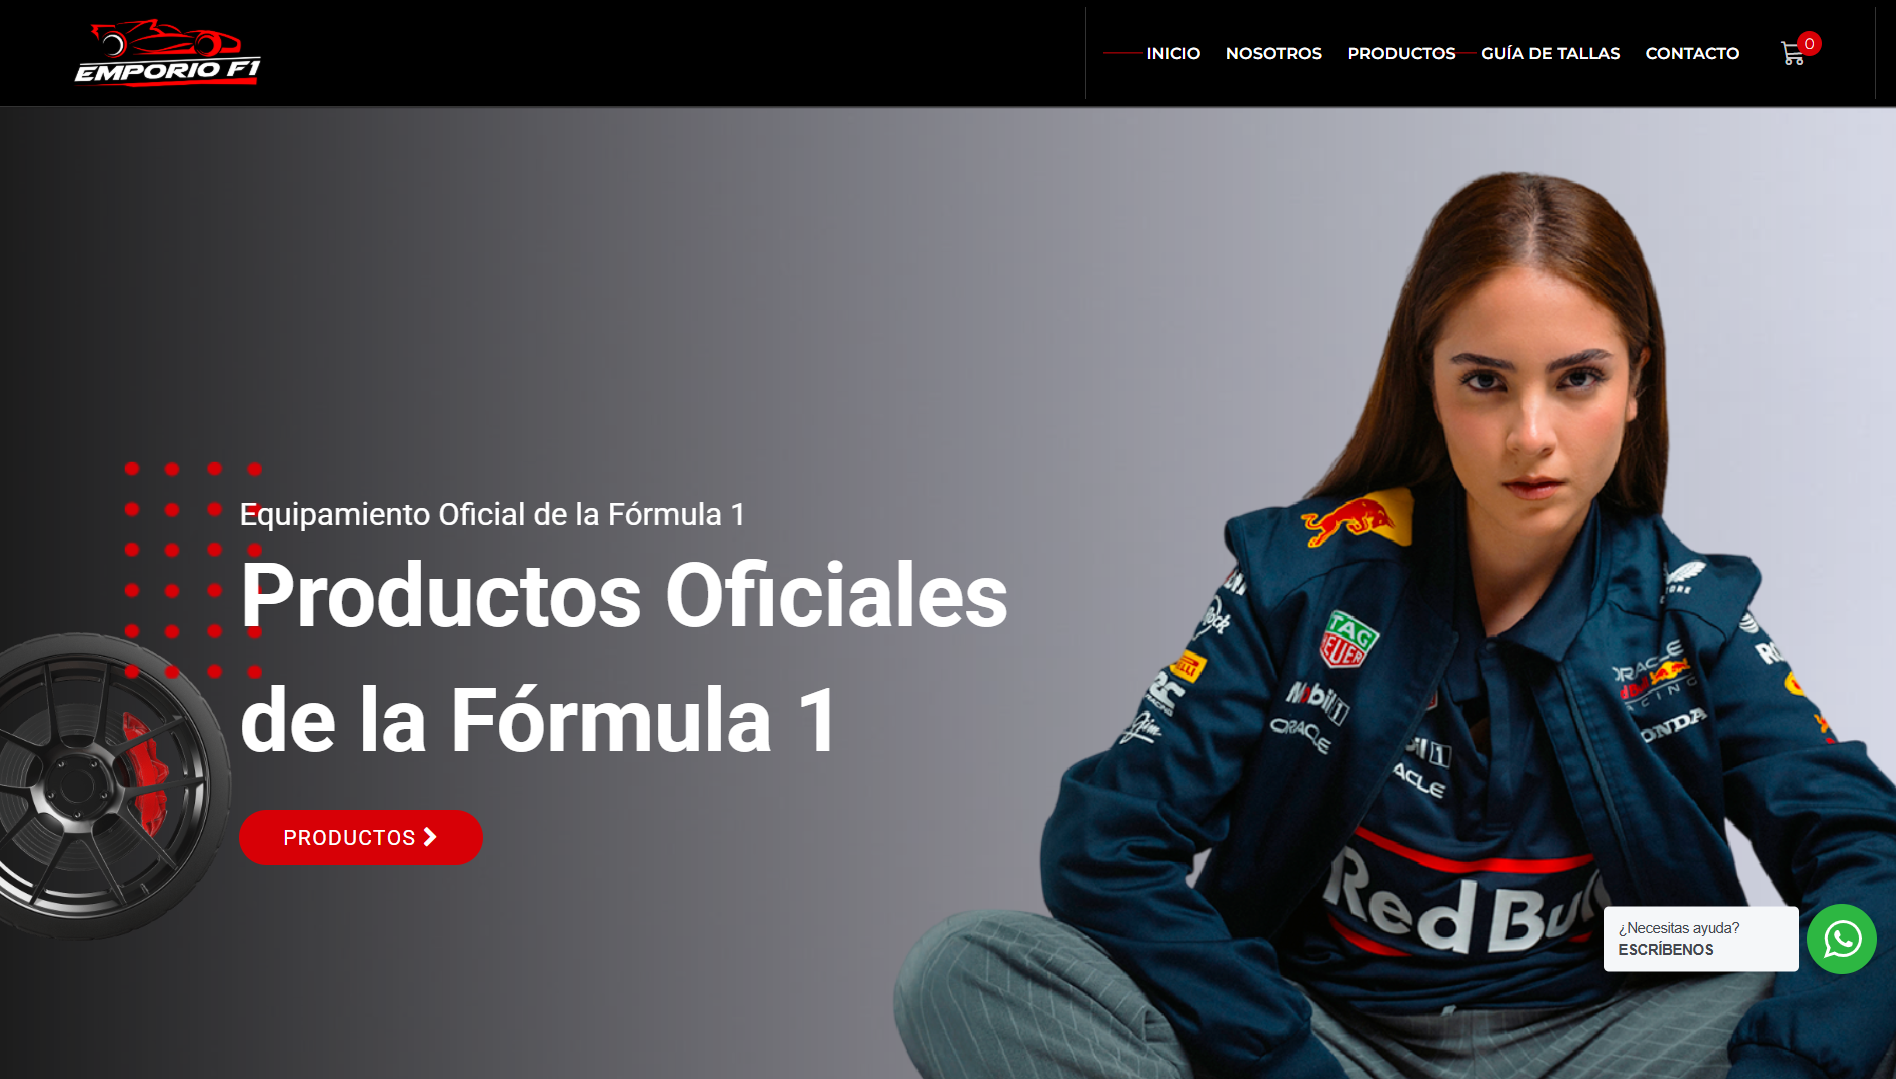This screenshot has width=1896, height=1079.
Task: Navigate to the Contacto page
Action: (1692, 53)
